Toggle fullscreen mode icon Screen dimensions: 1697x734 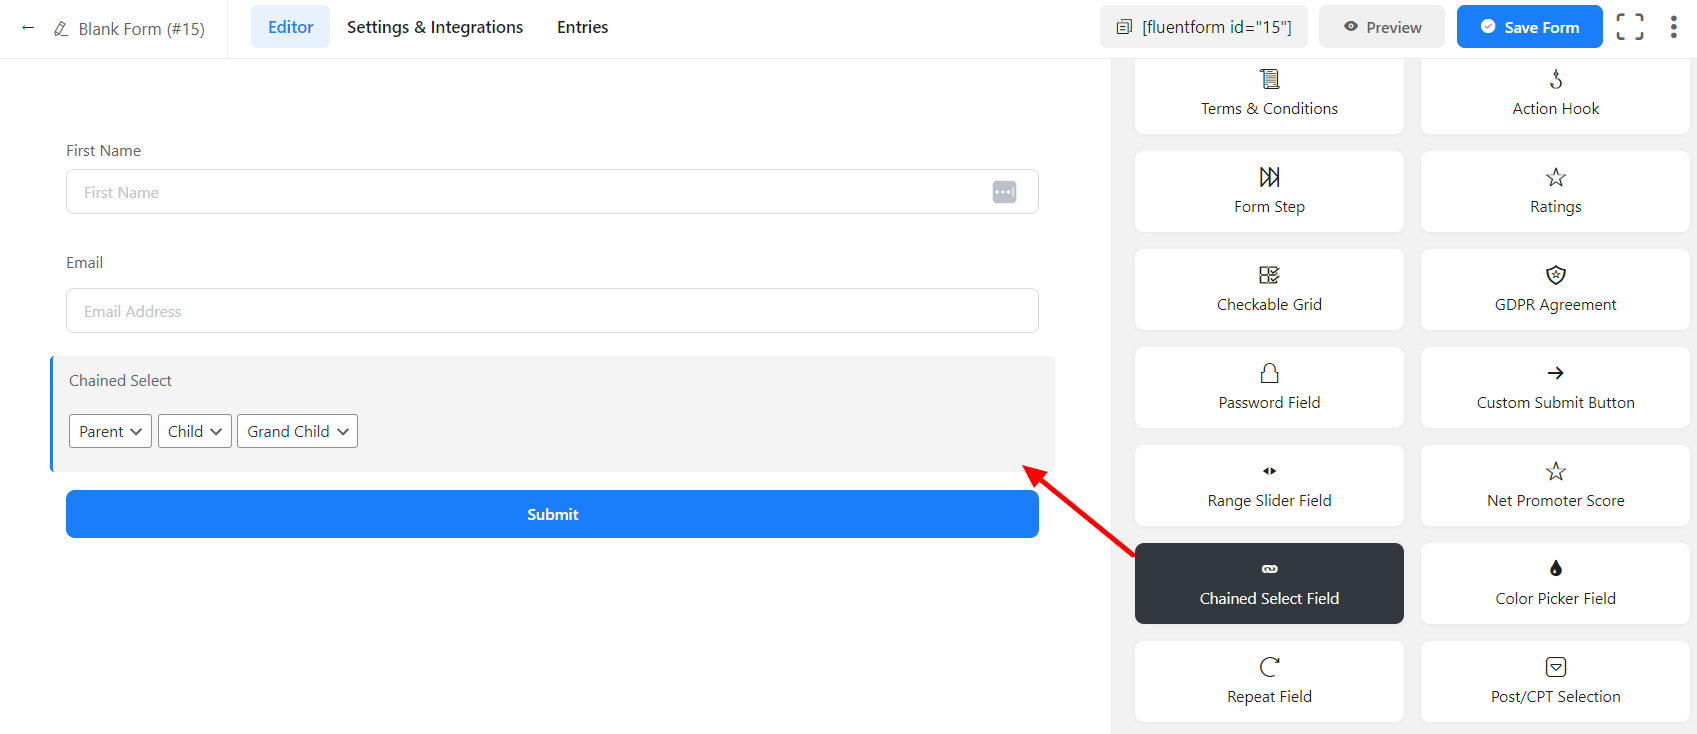tap(1629, 27)
